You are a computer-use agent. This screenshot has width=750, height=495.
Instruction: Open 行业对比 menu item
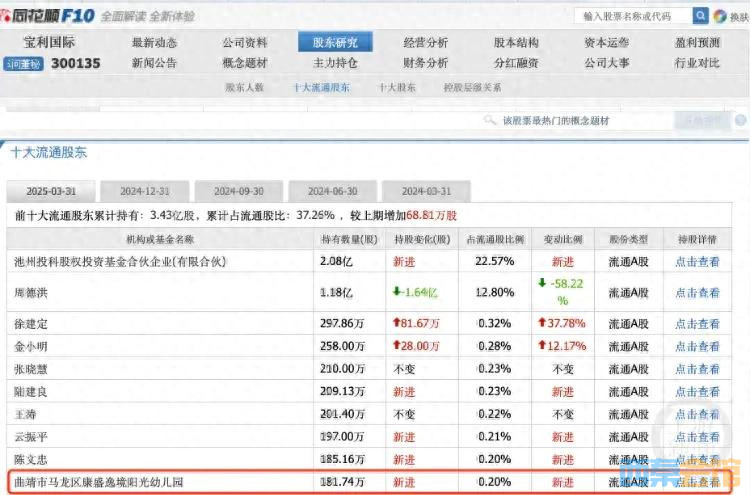tap(697, 63)
